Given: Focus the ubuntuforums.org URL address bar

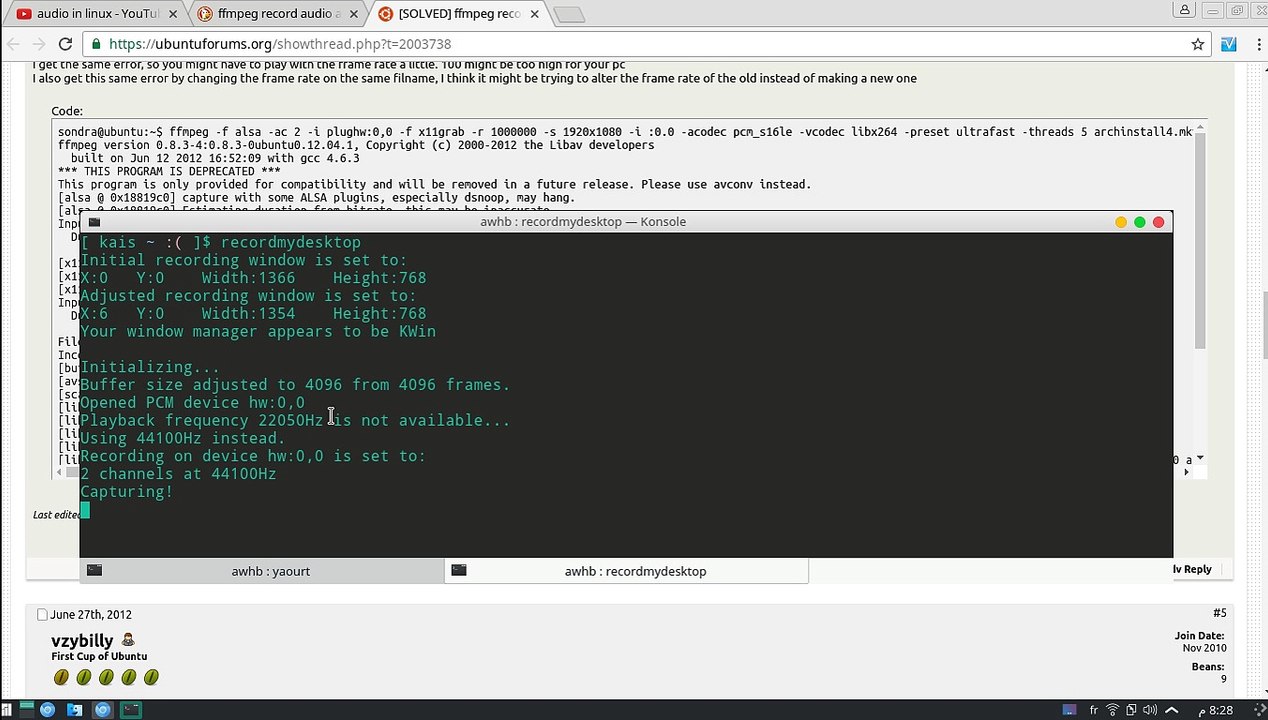Looking at the screenshot, I should click(640, 44).
